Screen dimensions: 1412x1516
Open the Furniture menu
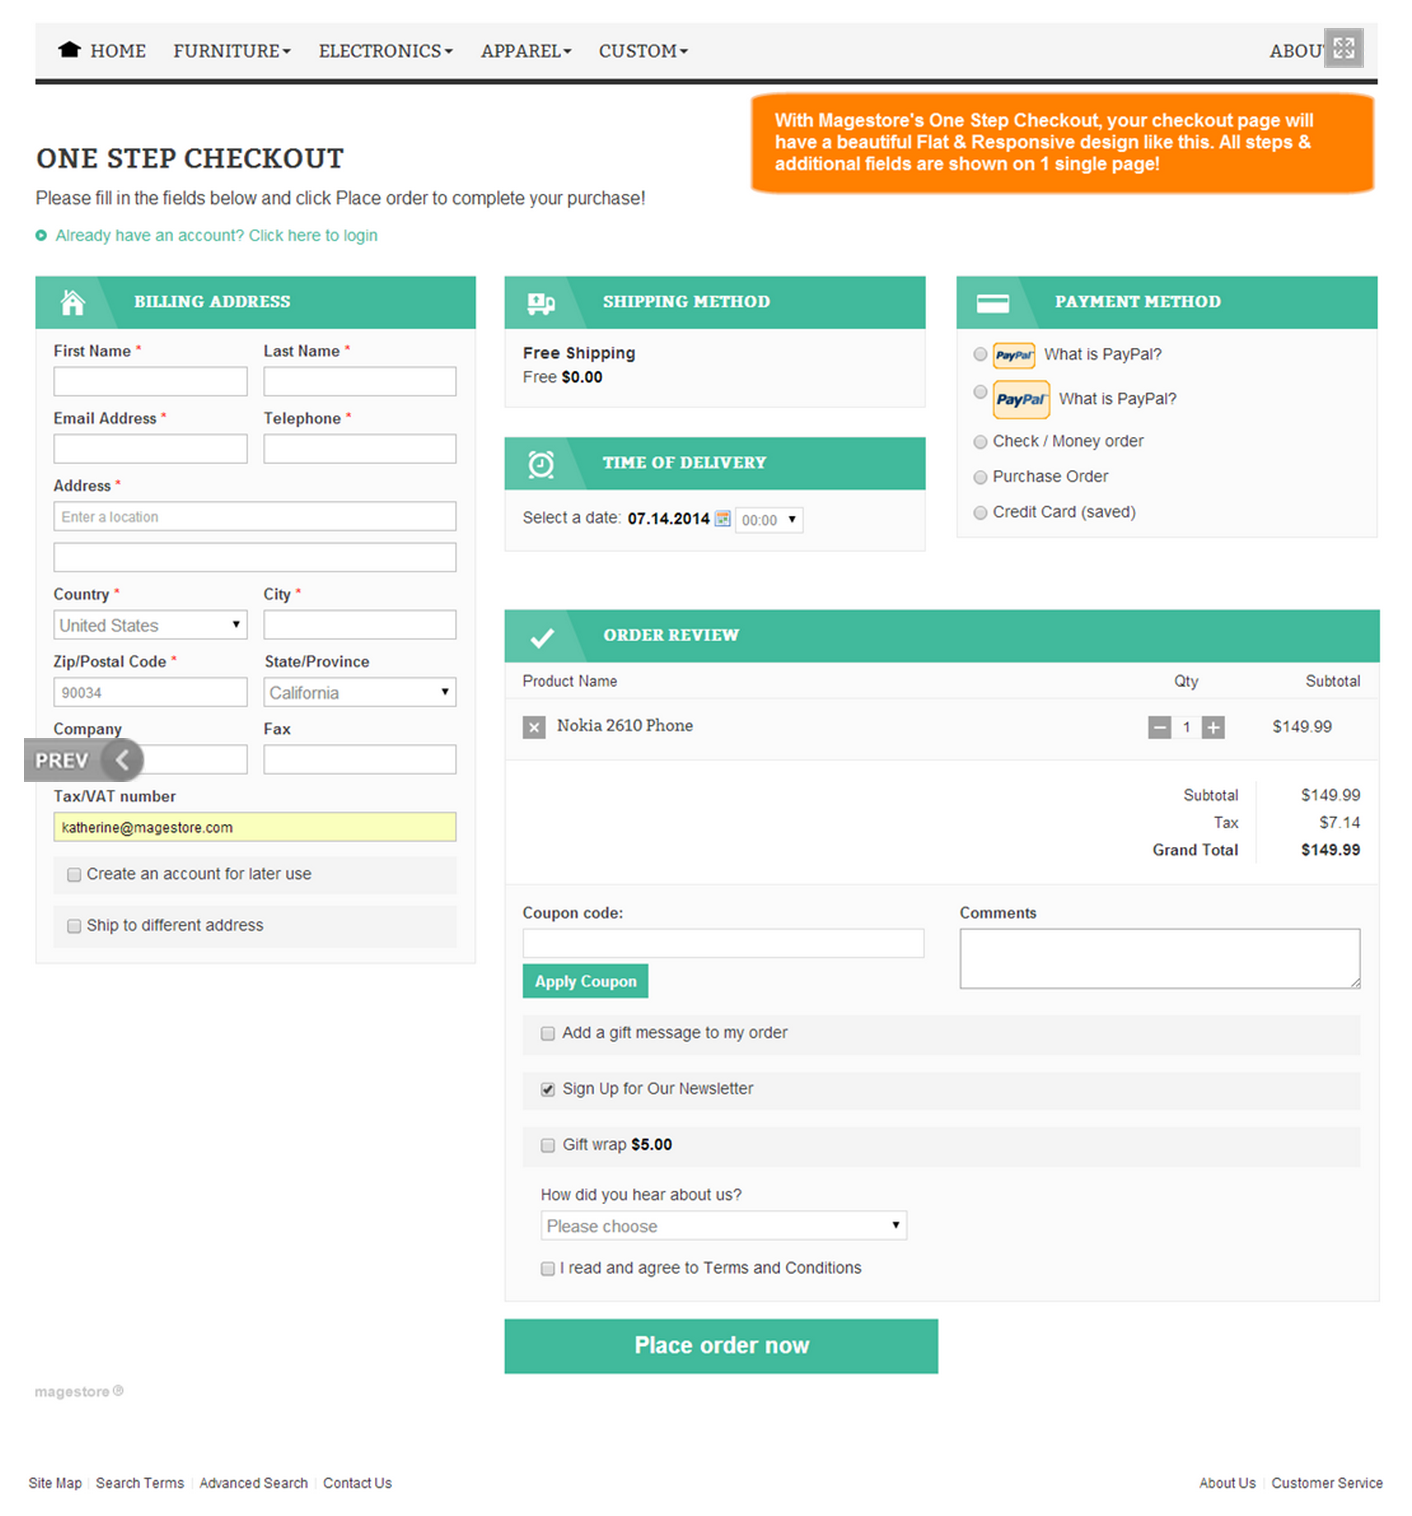pyautogui.click(x=231, y=51)
